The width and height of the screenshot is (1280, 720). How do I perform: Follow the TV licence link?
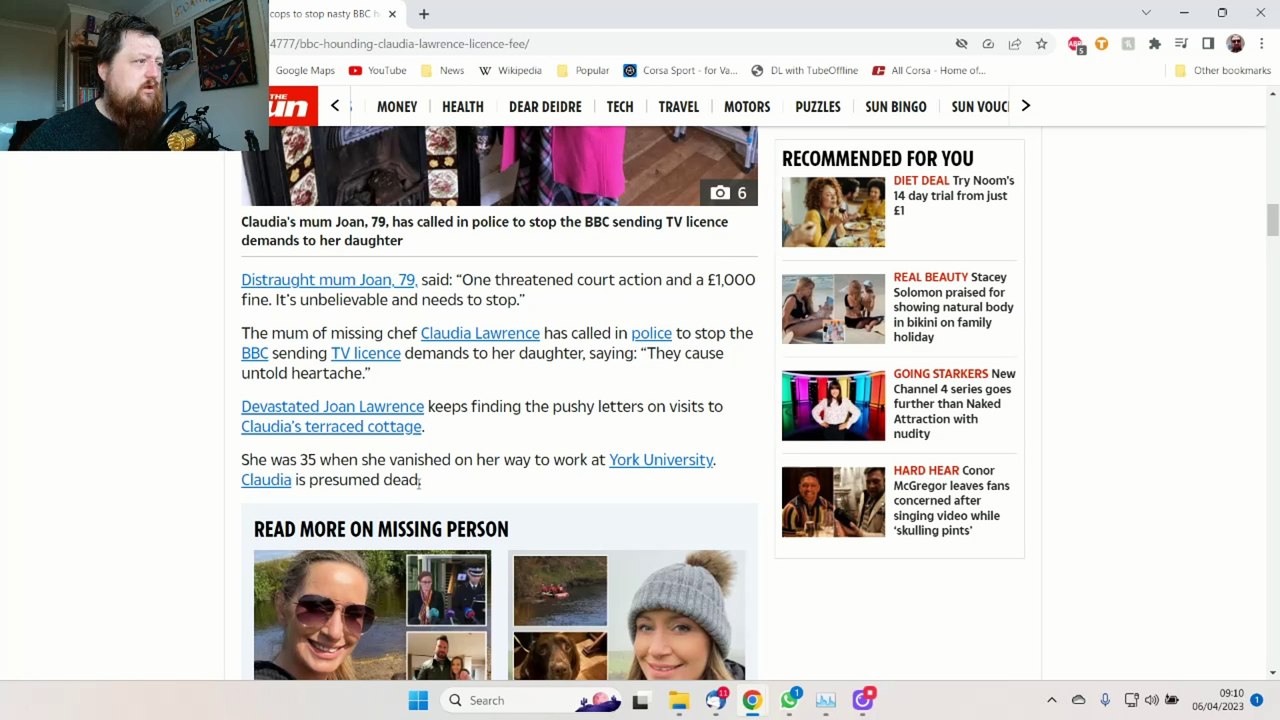pos(366,353)
